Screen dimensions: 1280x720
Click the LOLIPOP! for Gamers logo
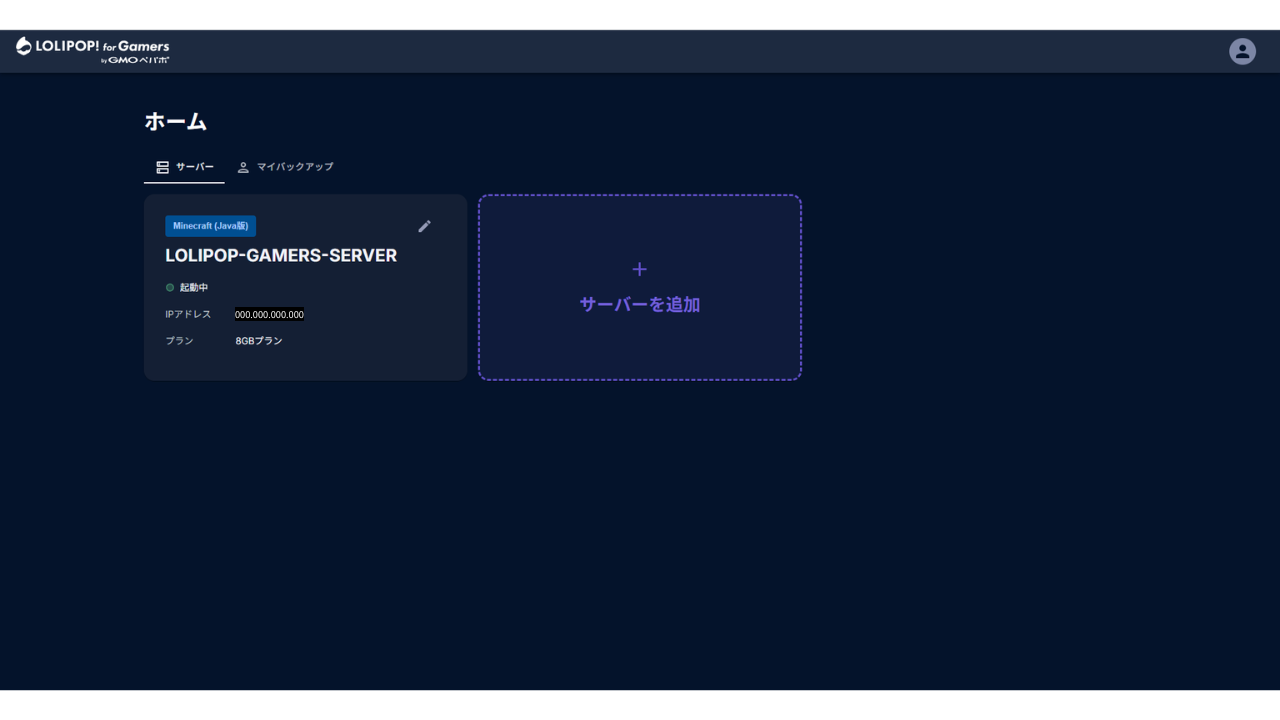(93, 50)
